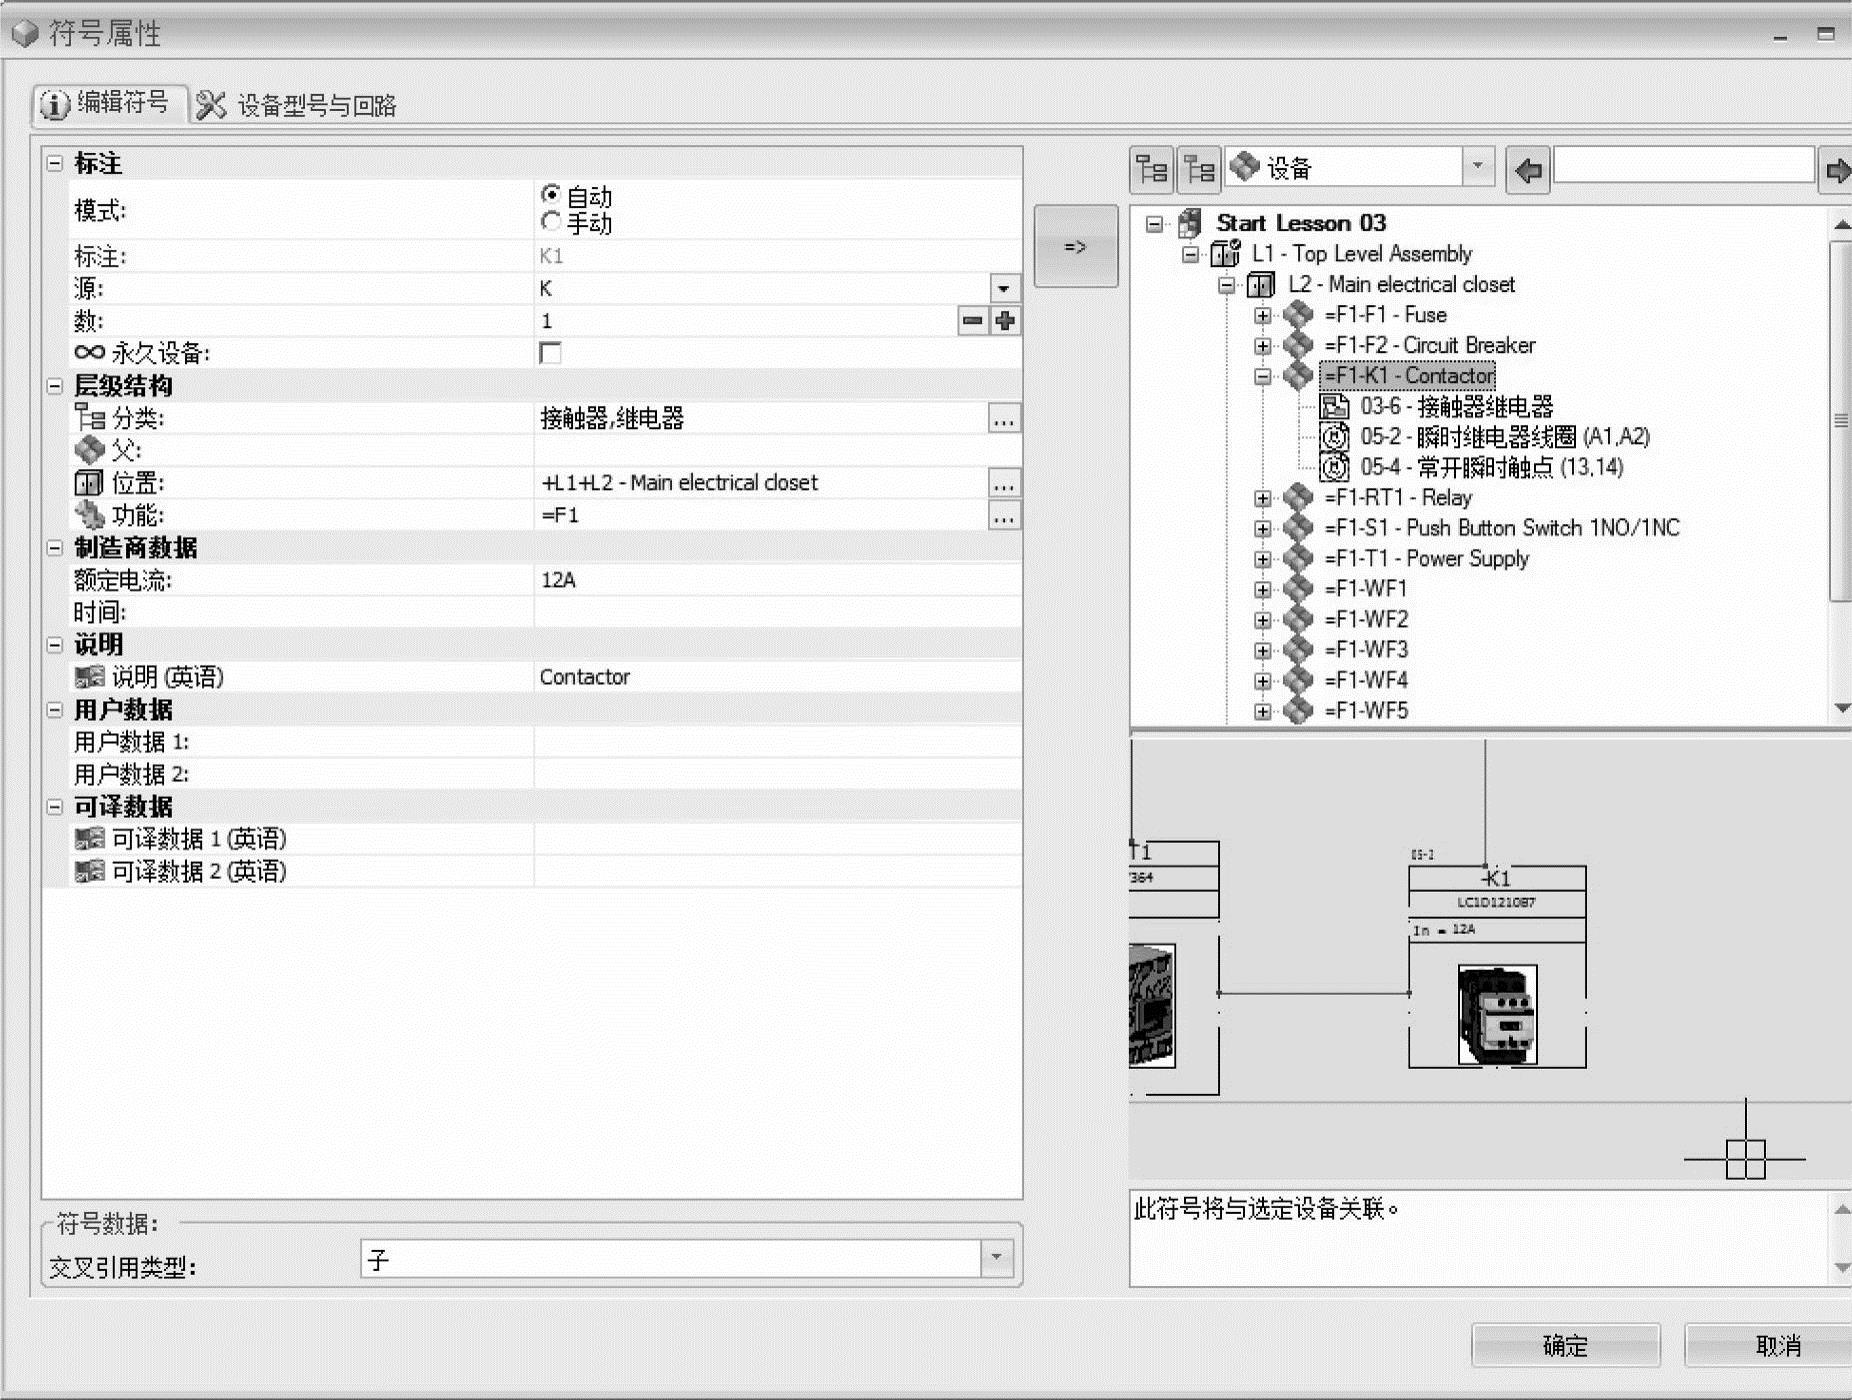Click the => associate arrow button
Viewport: 1852px width, 1400px height.
pyautogui.click(x=1075, y=246)
